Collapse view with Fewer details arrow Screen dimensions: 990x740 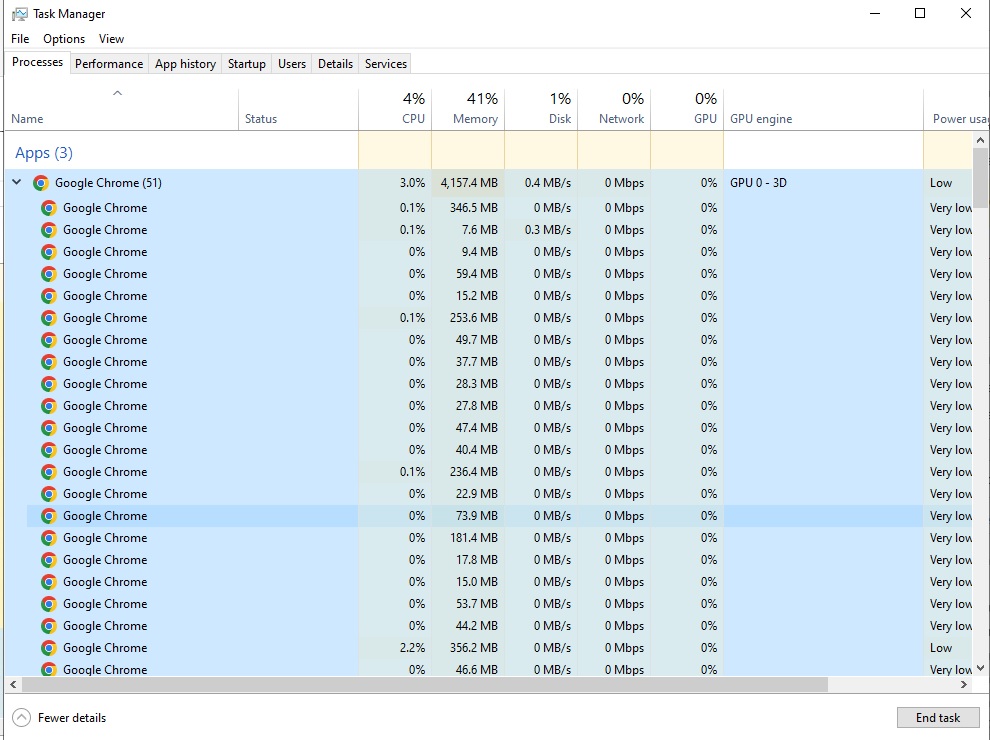[21, 717]
